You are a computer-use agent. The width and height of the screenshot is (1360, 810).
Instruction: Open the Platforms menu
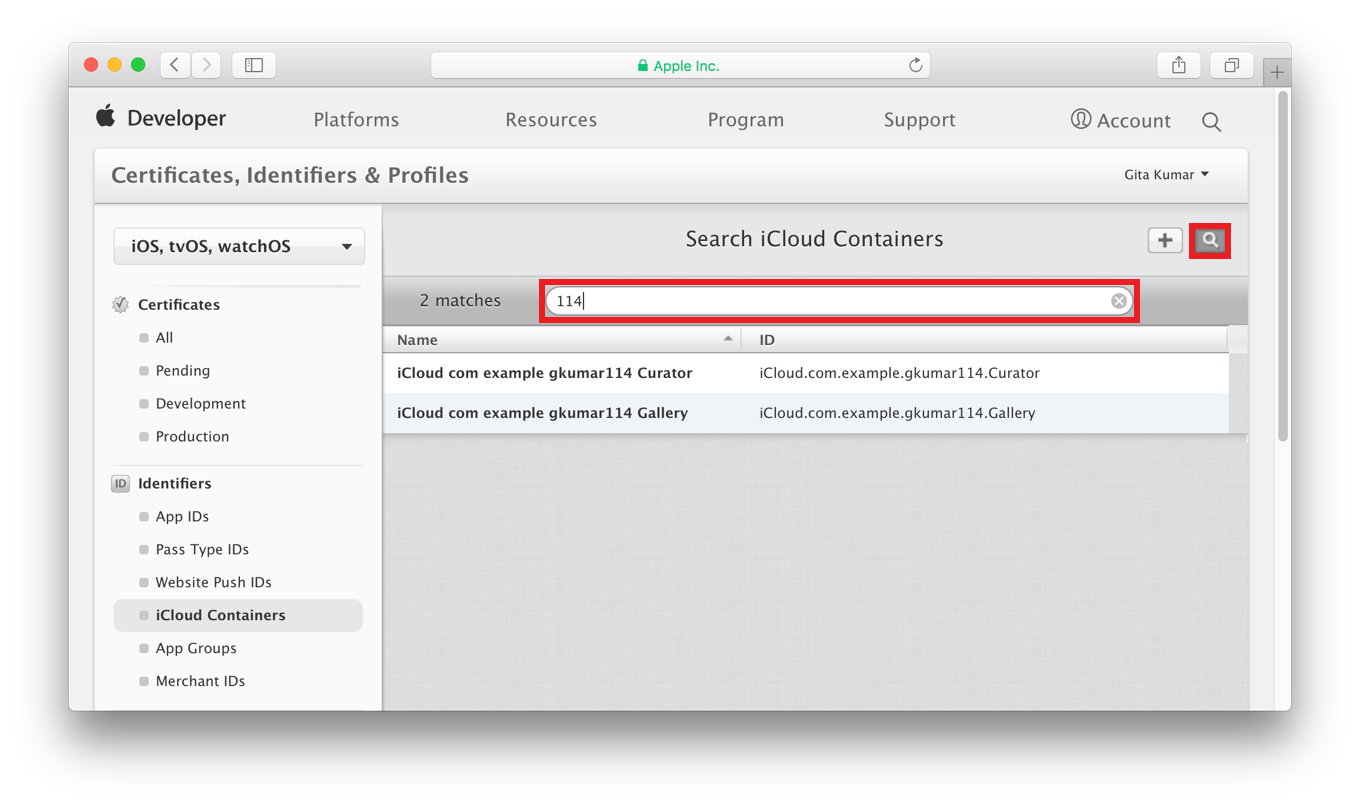[356, 120]
